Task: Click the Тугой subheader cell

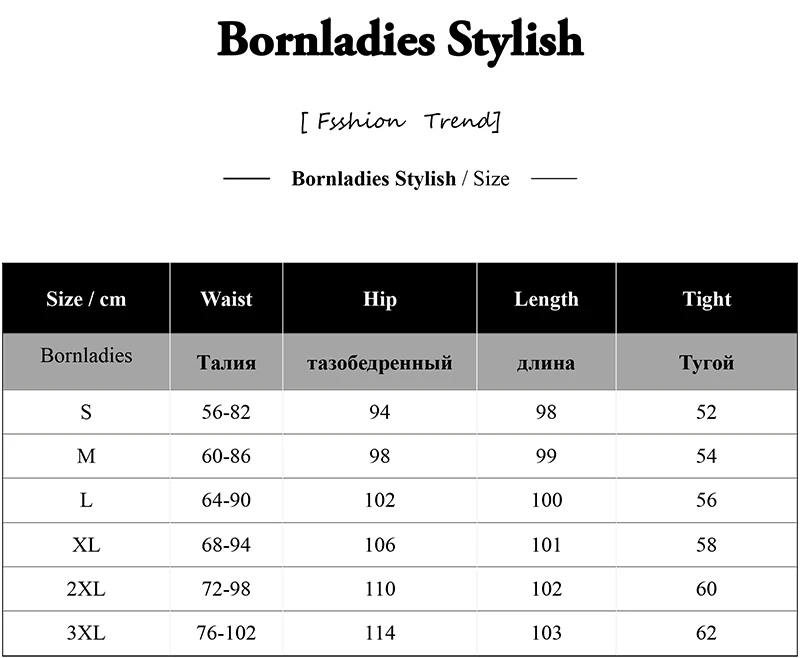Action: tap(707, 362)
